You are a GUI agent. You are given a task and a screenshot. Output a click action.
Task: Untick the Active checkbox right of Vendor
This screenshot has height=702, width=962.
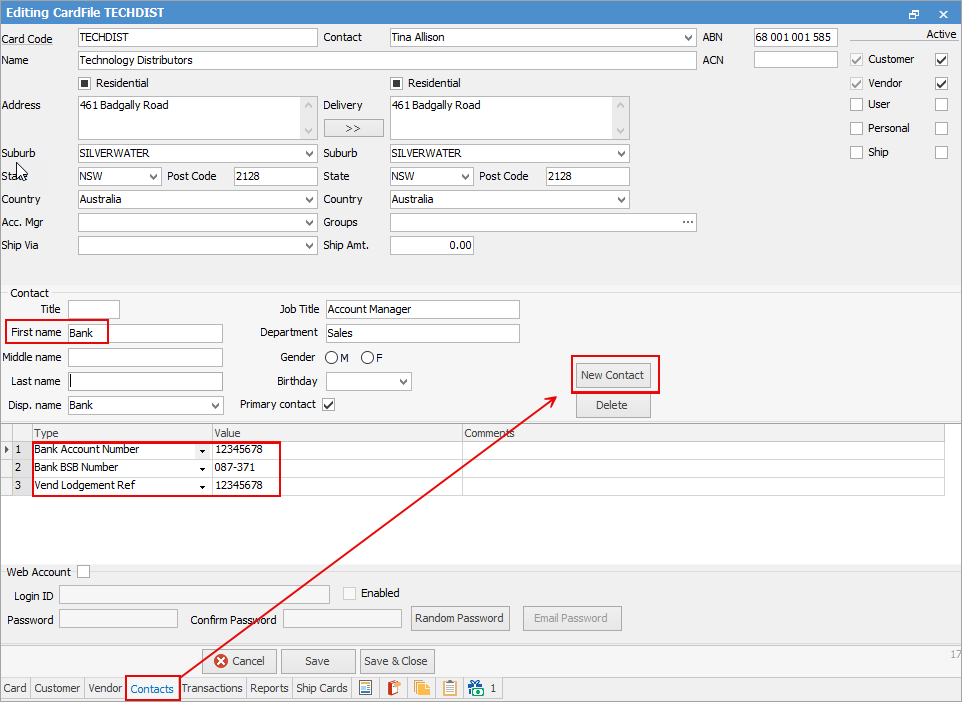point(941,83)
